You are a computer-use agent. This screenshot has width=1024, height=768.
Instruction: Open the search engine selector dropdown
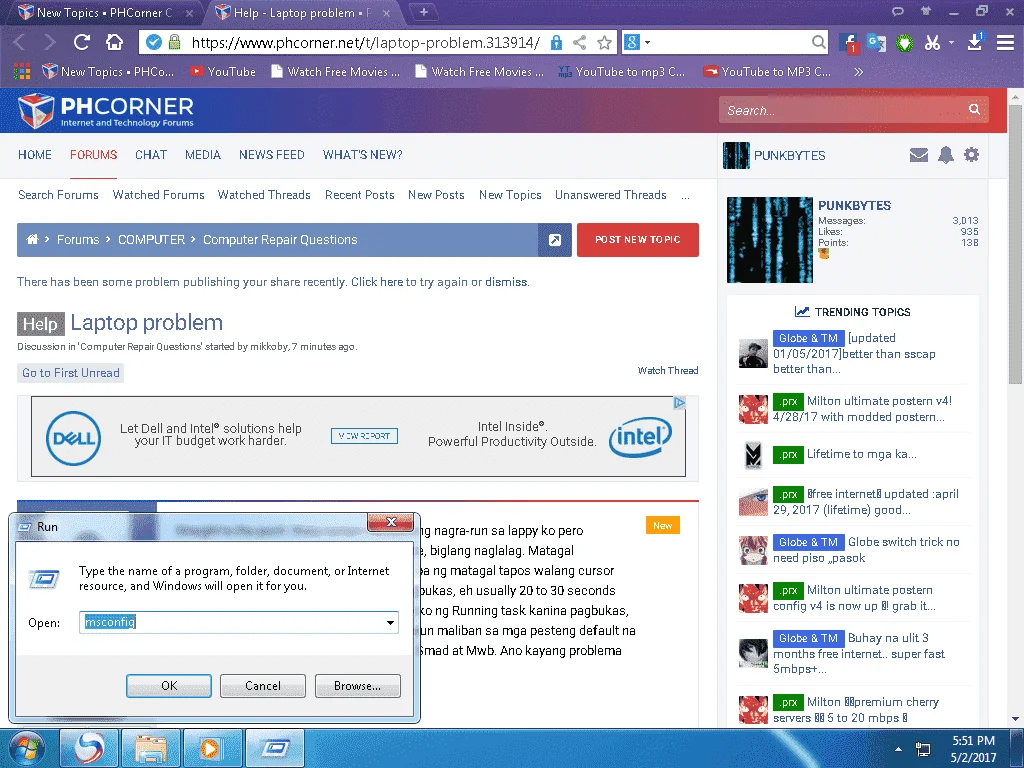click(638, 43)
